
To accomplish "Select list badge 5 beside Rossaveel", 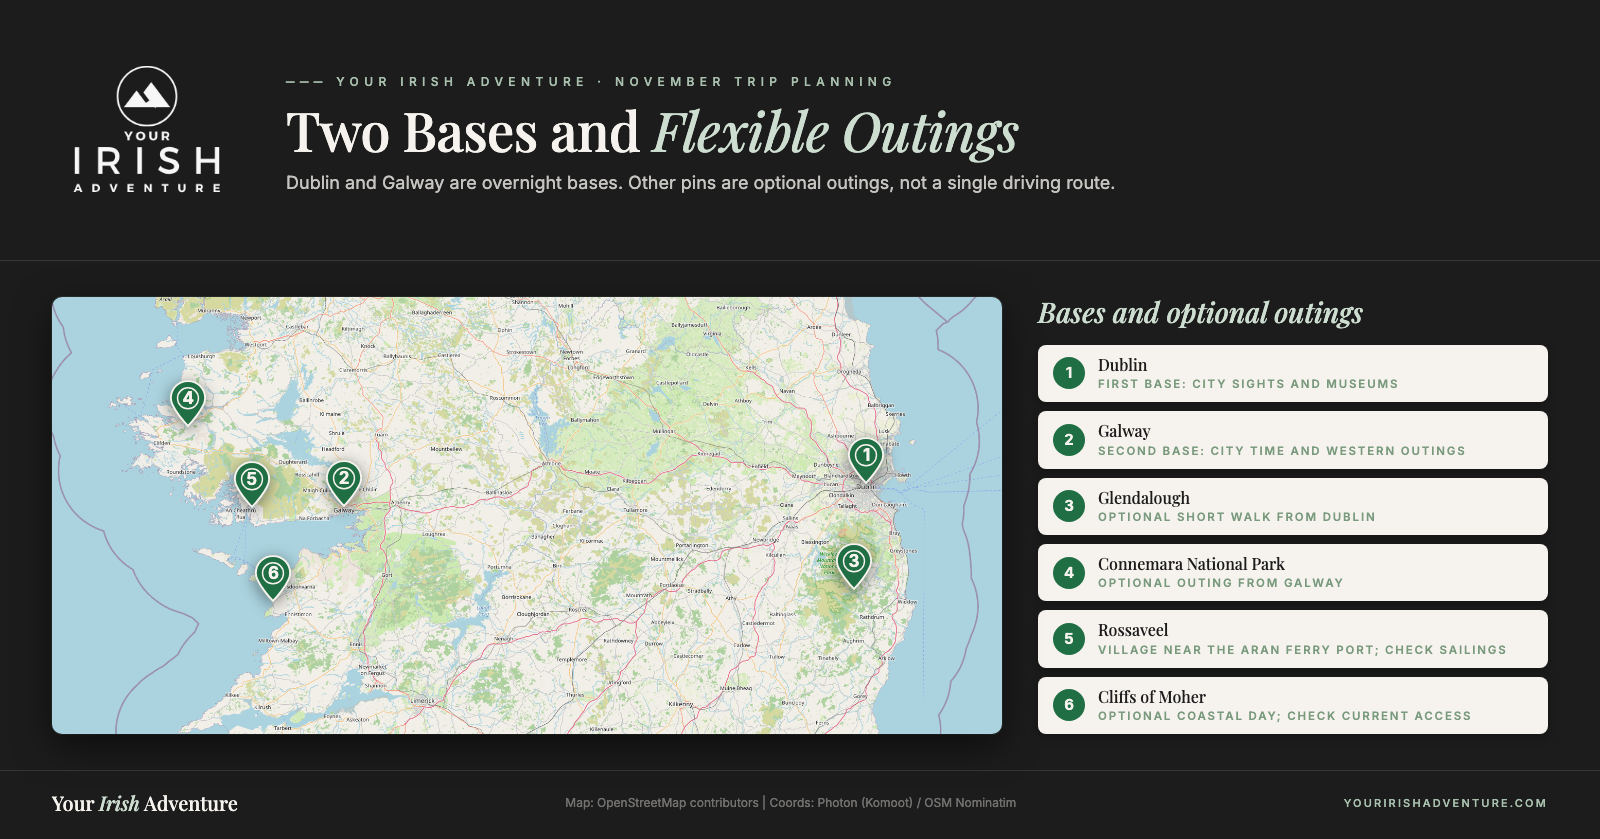I will click(1069, 639).
